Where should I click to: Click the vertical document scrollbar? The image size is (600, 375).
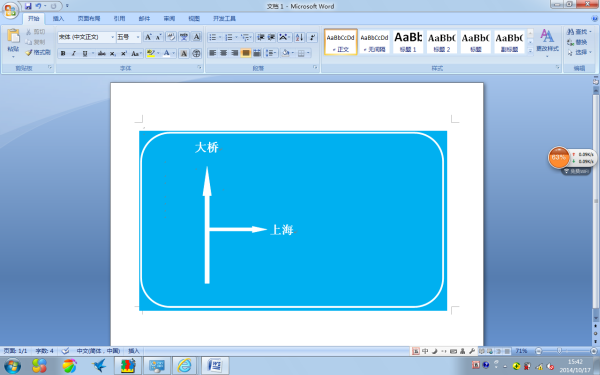click(x=595, y=201)
